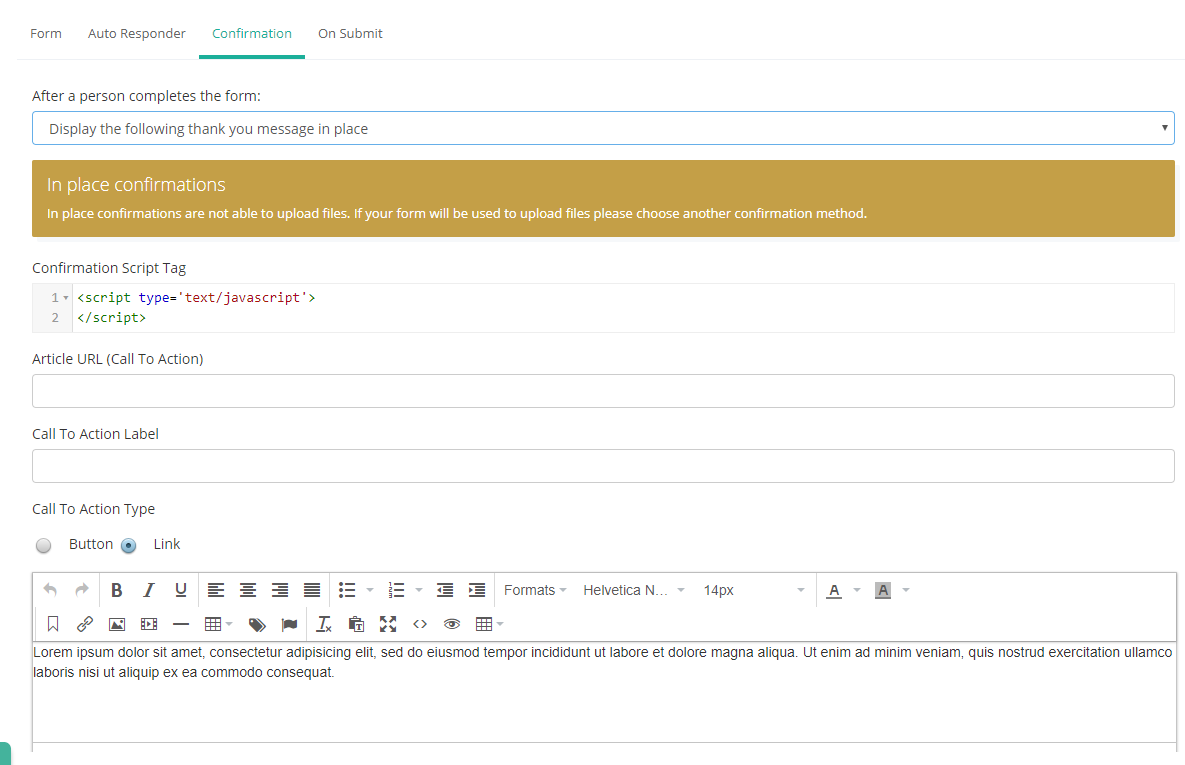Insert a video media element
Screen dimensions: 1185x765
149,624
